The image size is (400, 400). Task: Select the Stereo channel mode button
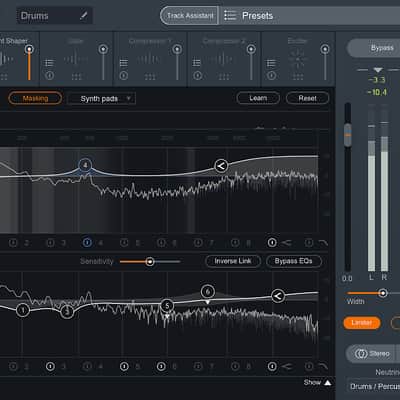371,354
